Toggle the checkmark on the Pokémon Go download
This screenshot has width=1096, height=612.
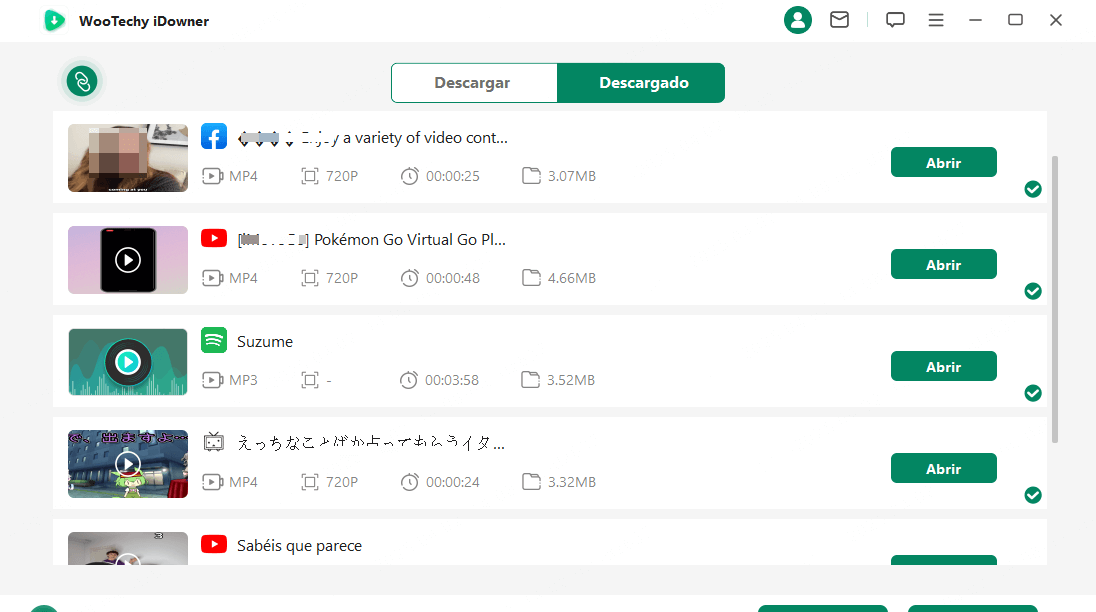coord(1033,291)
